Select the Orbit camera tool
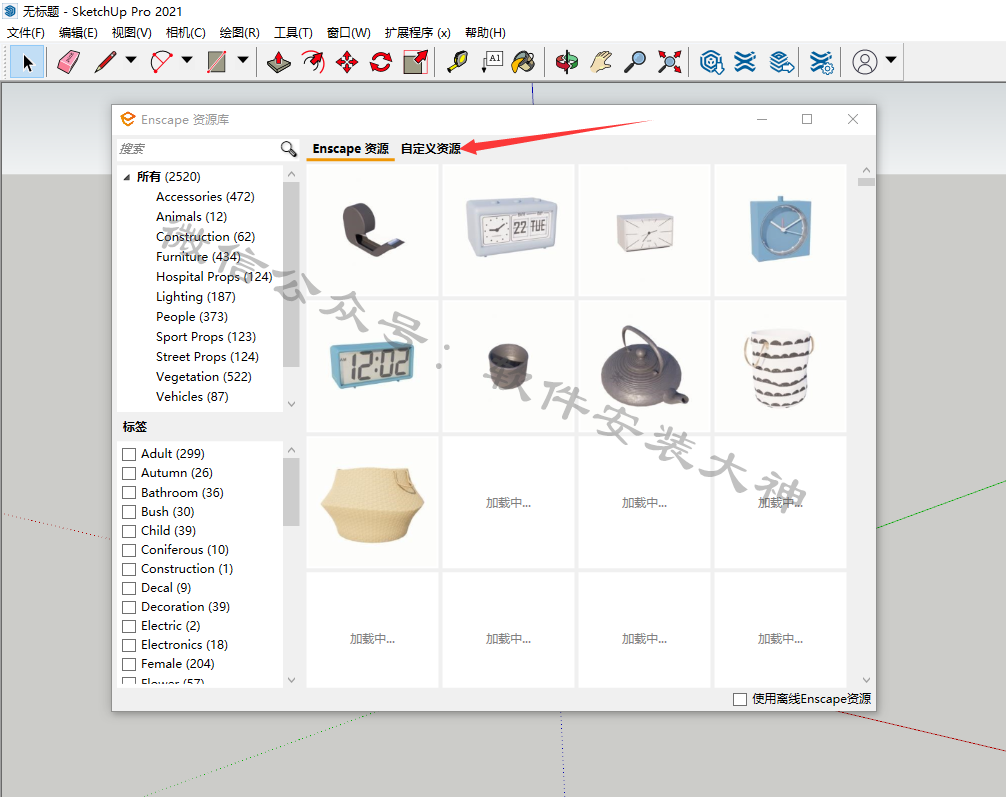Image resolution: width=1006 pixels, height=797 pixels. (567, 62)
